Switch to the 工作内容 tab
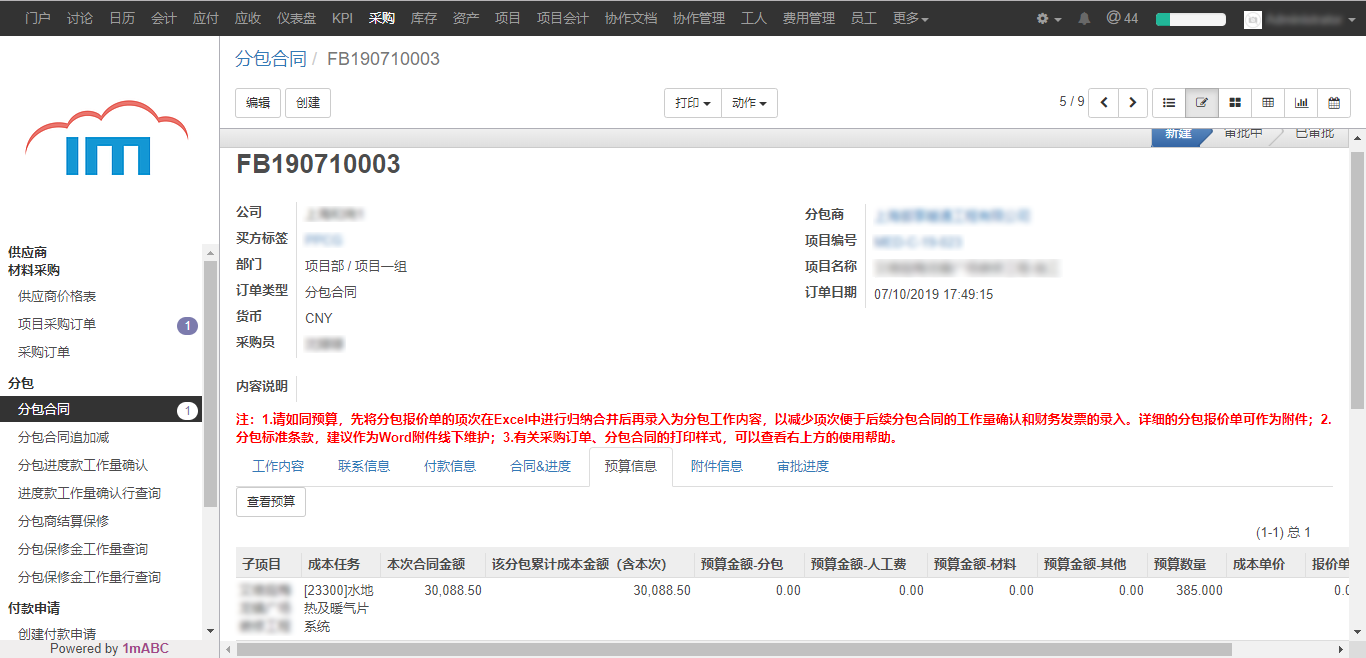1366x658 pixels. pos(278,466)
